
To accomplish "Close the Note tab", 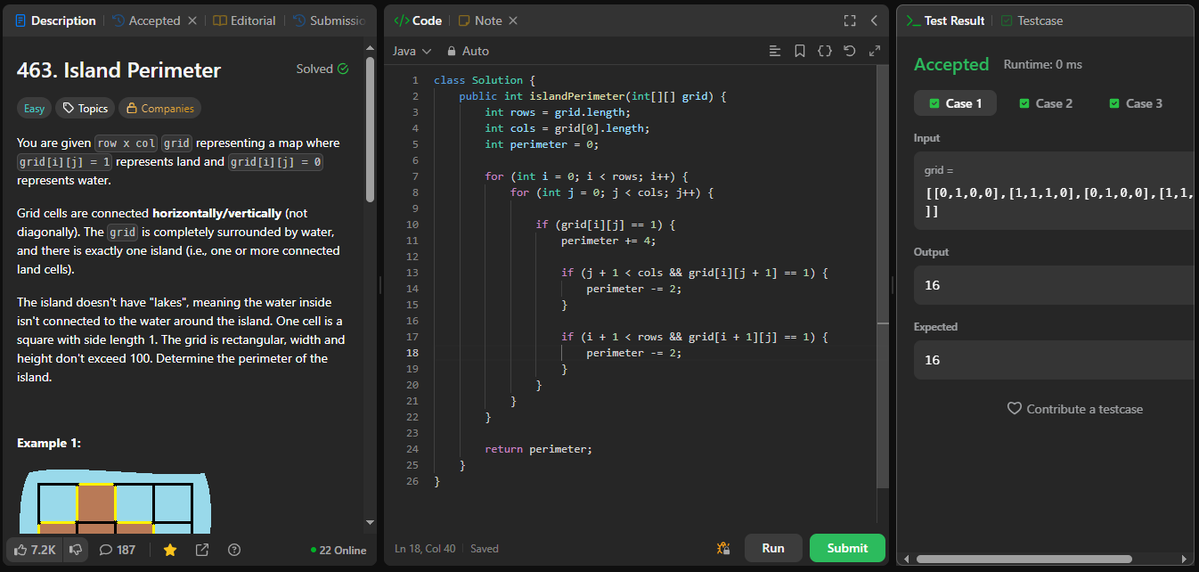I will pos(513,21).
